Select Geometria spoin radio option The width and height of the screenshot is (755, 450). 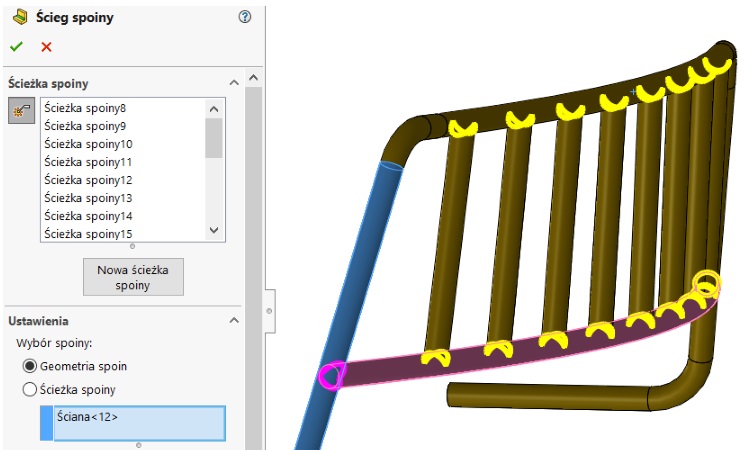[29, 366]
